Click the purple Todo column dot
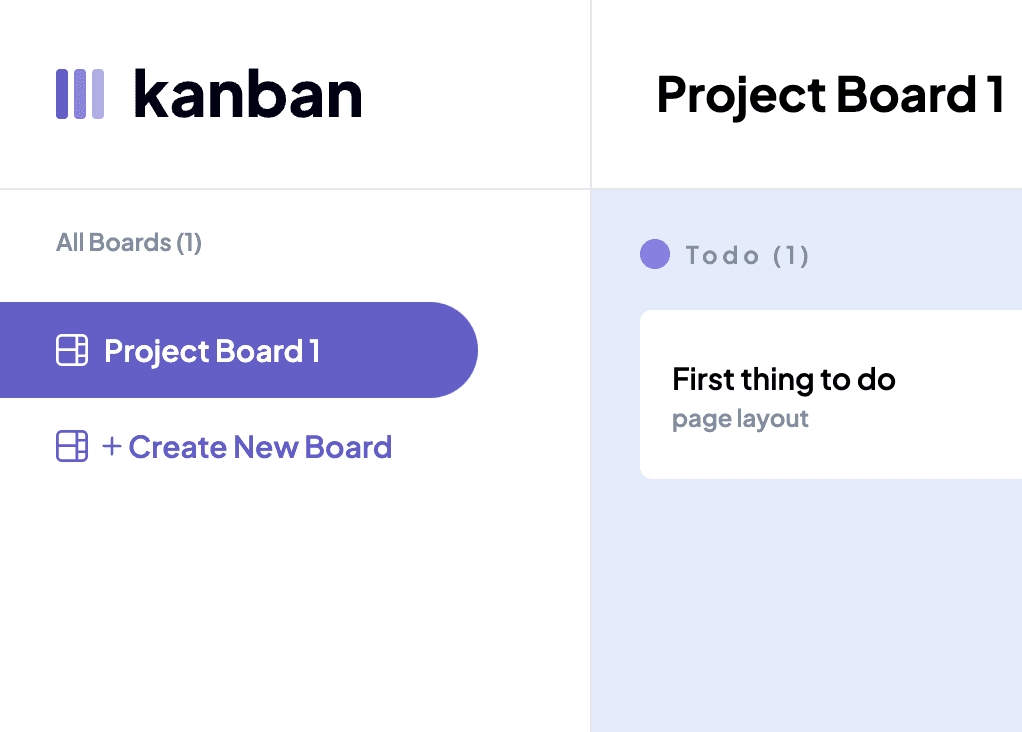The image size is (1022, 732). [x=654, y=255]
